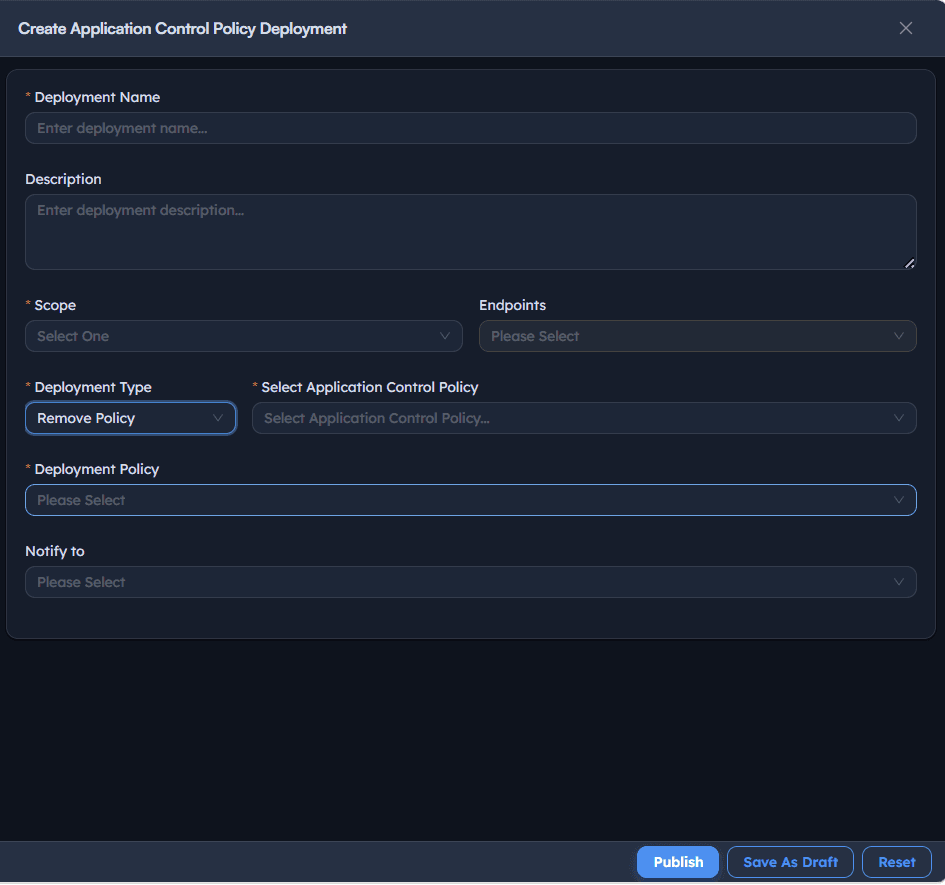
Task: Click the Deployment Name input field
Action: click(x=471, y=128)
